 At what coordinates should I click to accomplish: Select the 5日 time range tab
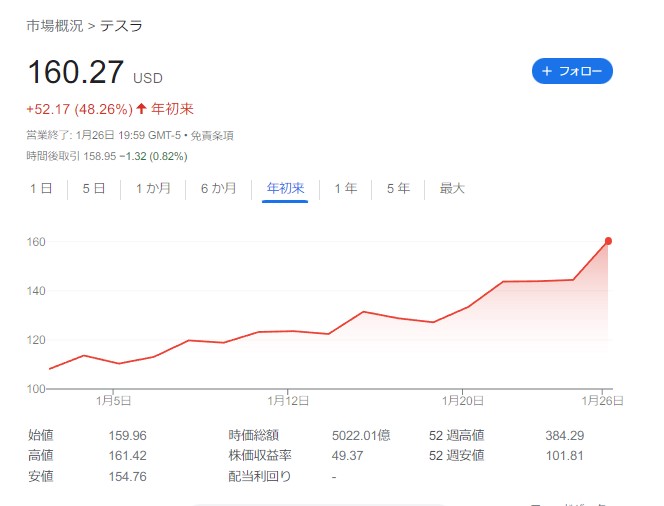94,188
